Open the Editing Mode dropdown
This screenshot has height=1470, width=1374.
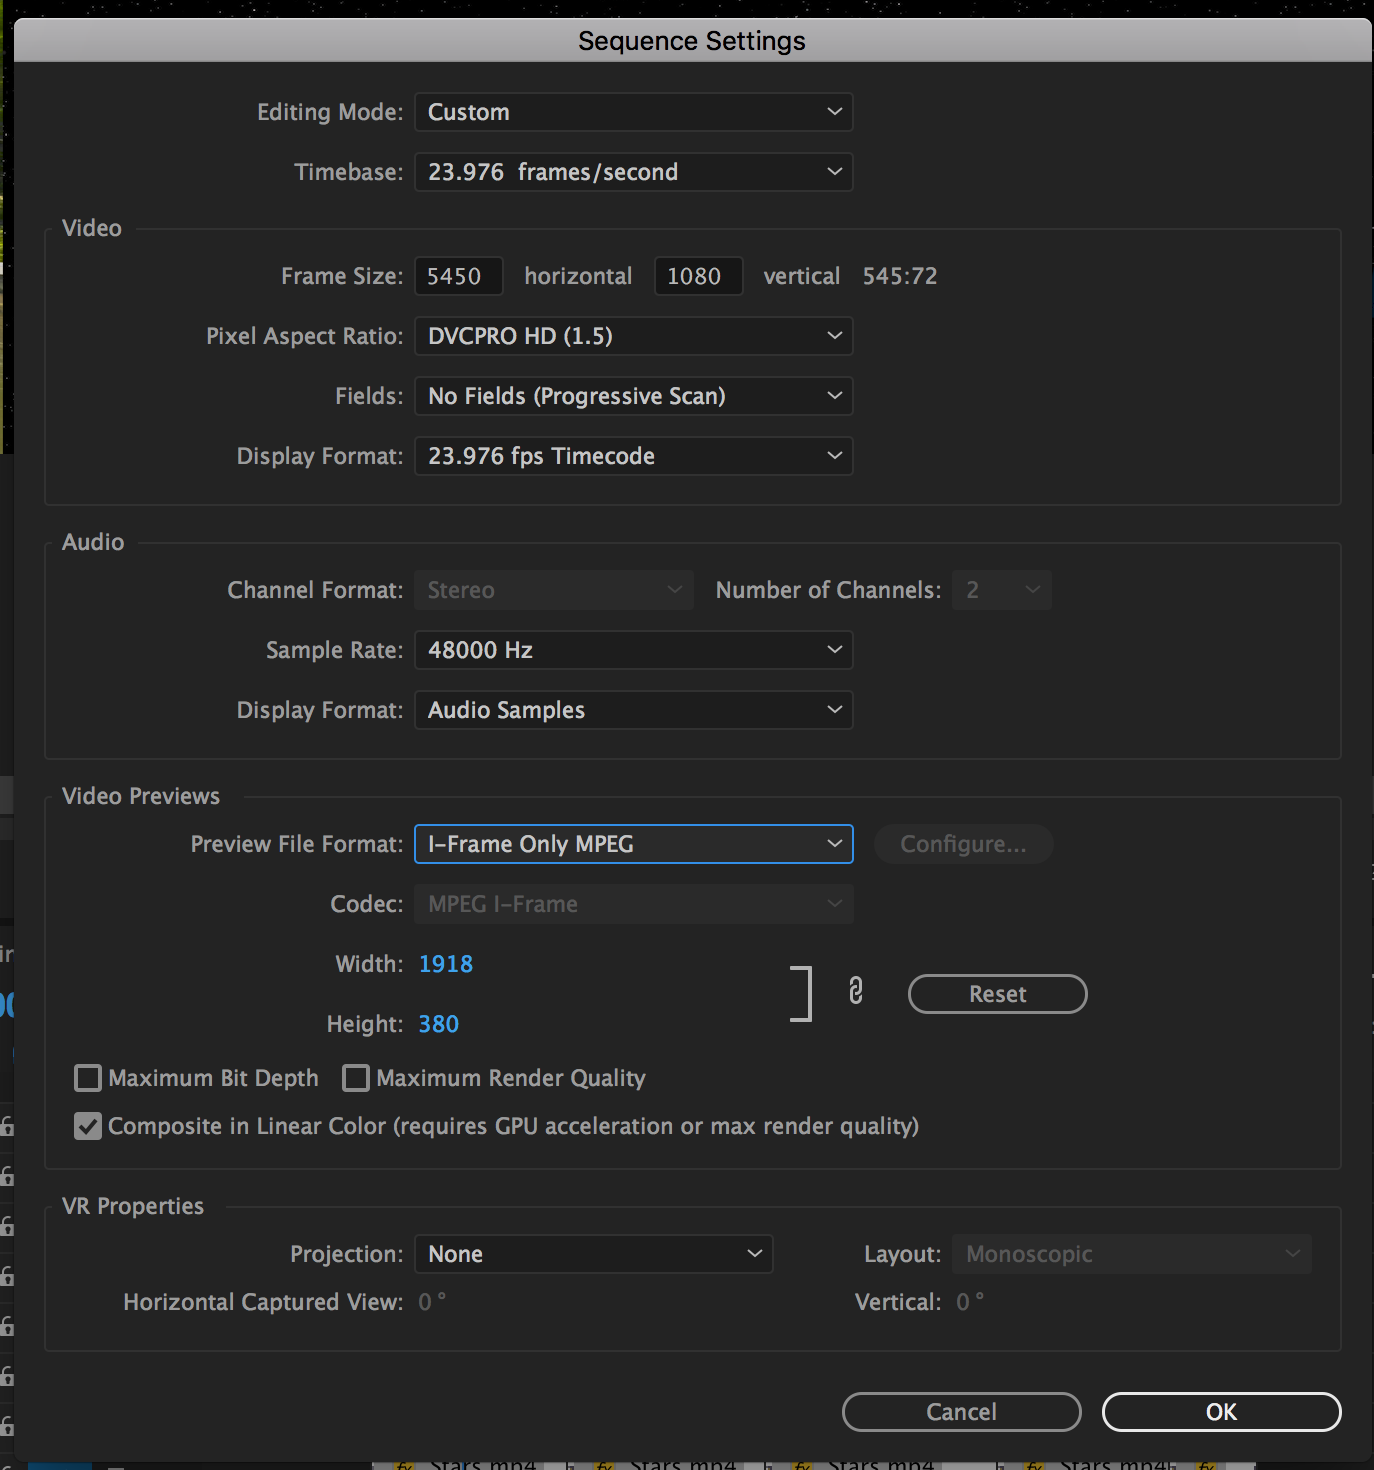pyautogui.click(x=634, y=112)
